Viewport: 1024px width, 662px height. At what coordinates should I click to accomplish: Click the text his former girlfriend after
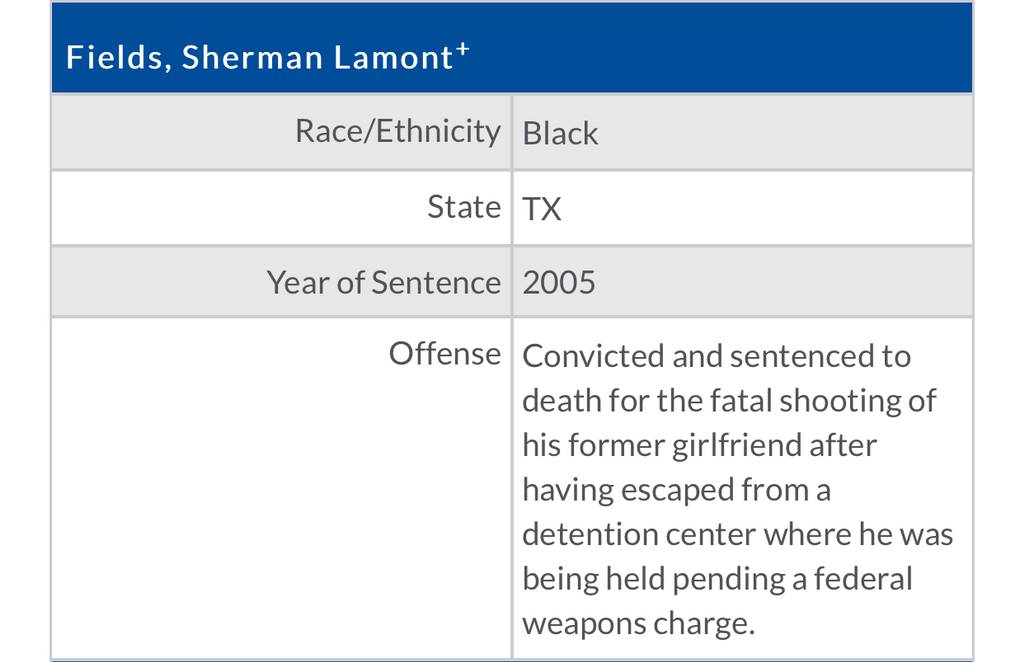point(699,445)
